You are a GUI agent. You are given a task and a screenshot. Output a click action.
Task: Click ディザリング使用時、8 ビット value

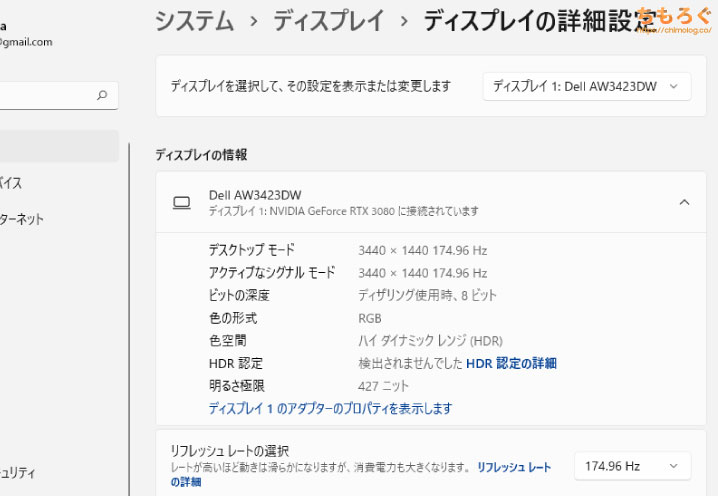(427, 295)
